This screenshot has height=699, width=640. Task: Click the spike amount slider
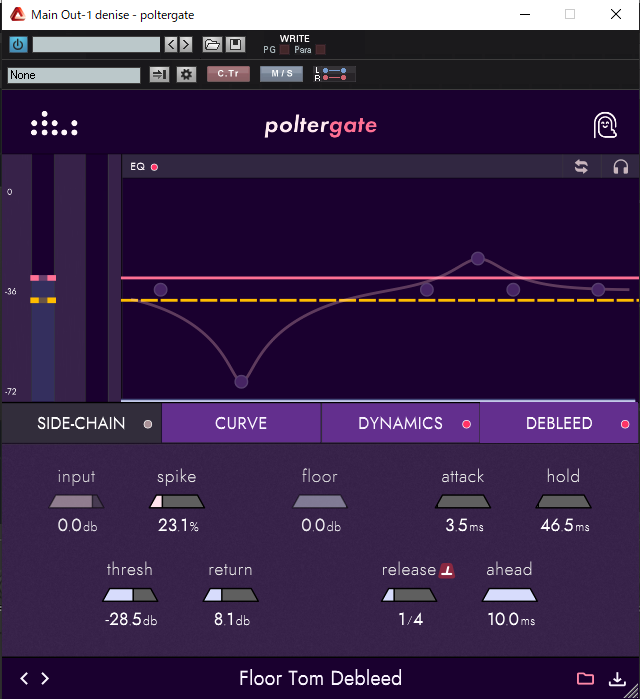tap(177, 502)
